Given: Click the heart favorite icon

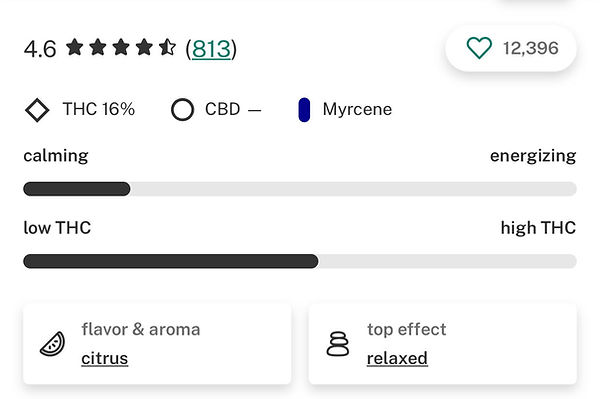Looking at the screenshot, I should [x=479, y=48].
